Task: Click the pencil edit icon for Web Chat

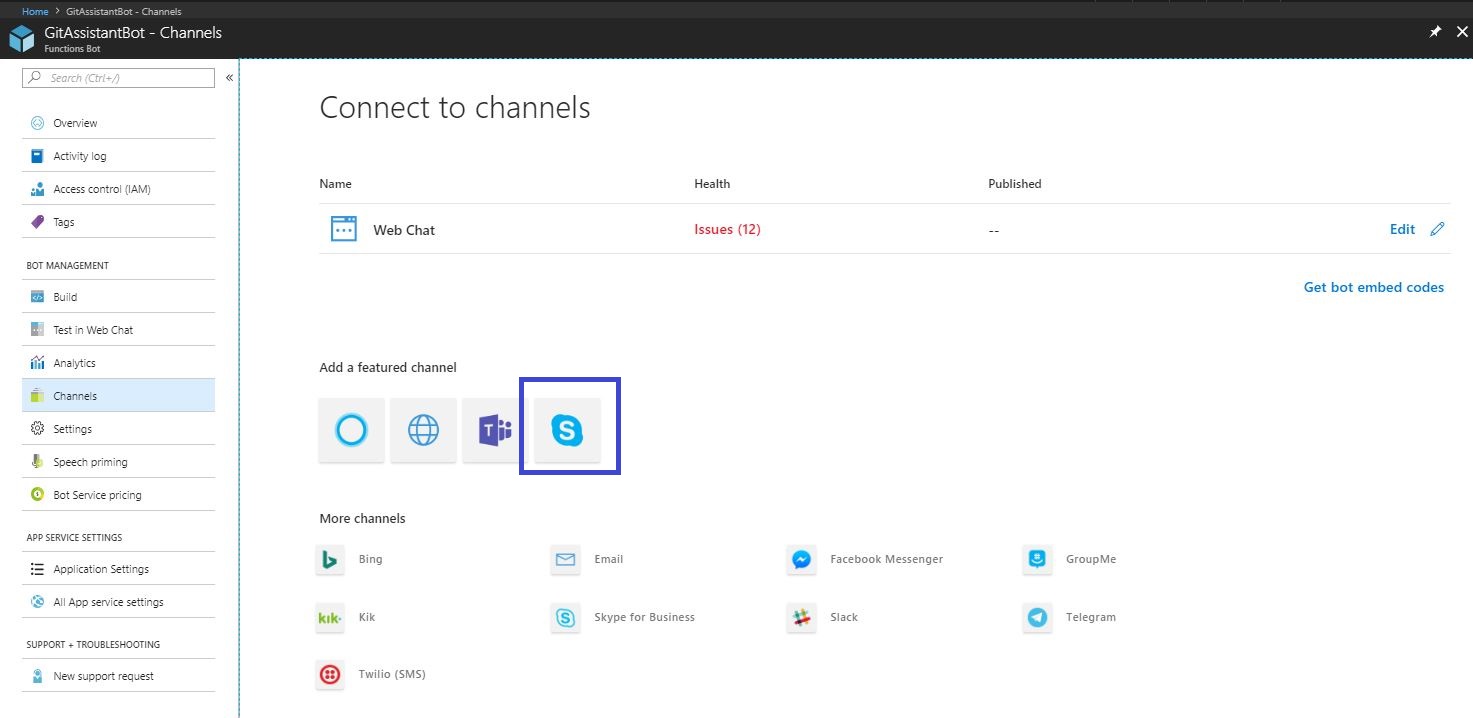Action: [1437, 229]
